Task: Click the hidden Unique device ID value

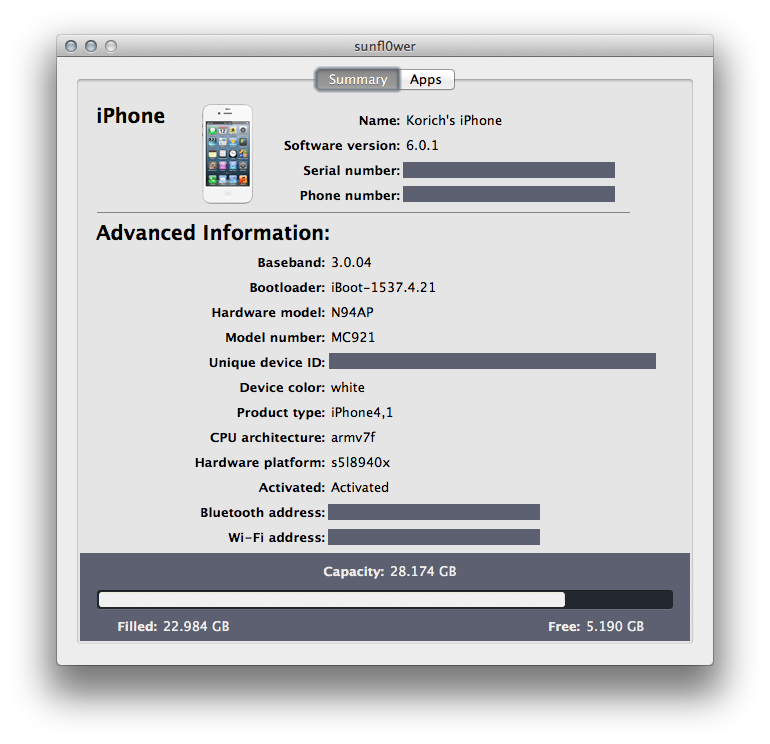Action: pyautogui.click(x=492, y=361)
